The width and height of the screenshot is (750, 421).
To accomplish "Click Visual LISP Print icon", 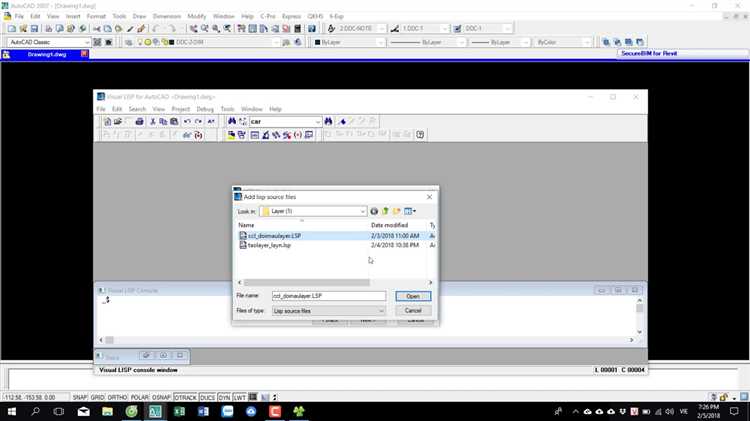I will point(139,122).
